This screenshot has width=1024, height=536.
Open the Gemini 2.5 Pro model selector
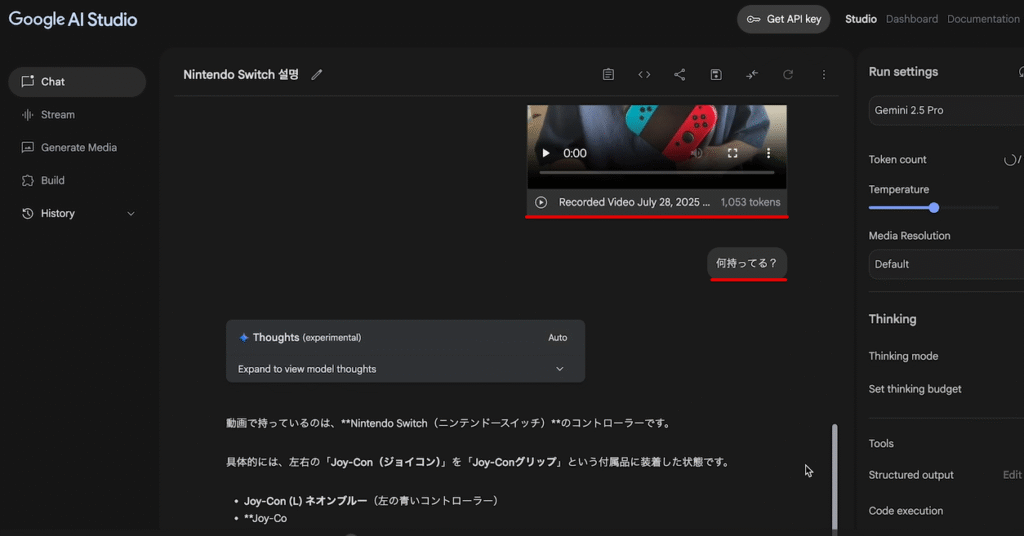pyautogui.click(x=946, y=110)
